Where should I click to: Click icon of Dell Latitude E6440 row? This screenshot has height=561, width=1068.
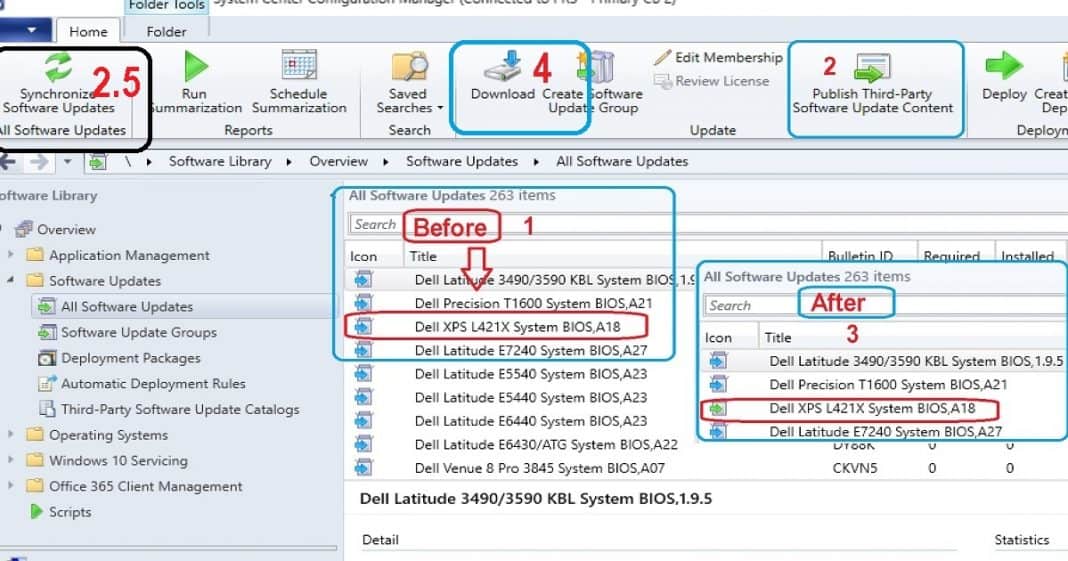364,421
